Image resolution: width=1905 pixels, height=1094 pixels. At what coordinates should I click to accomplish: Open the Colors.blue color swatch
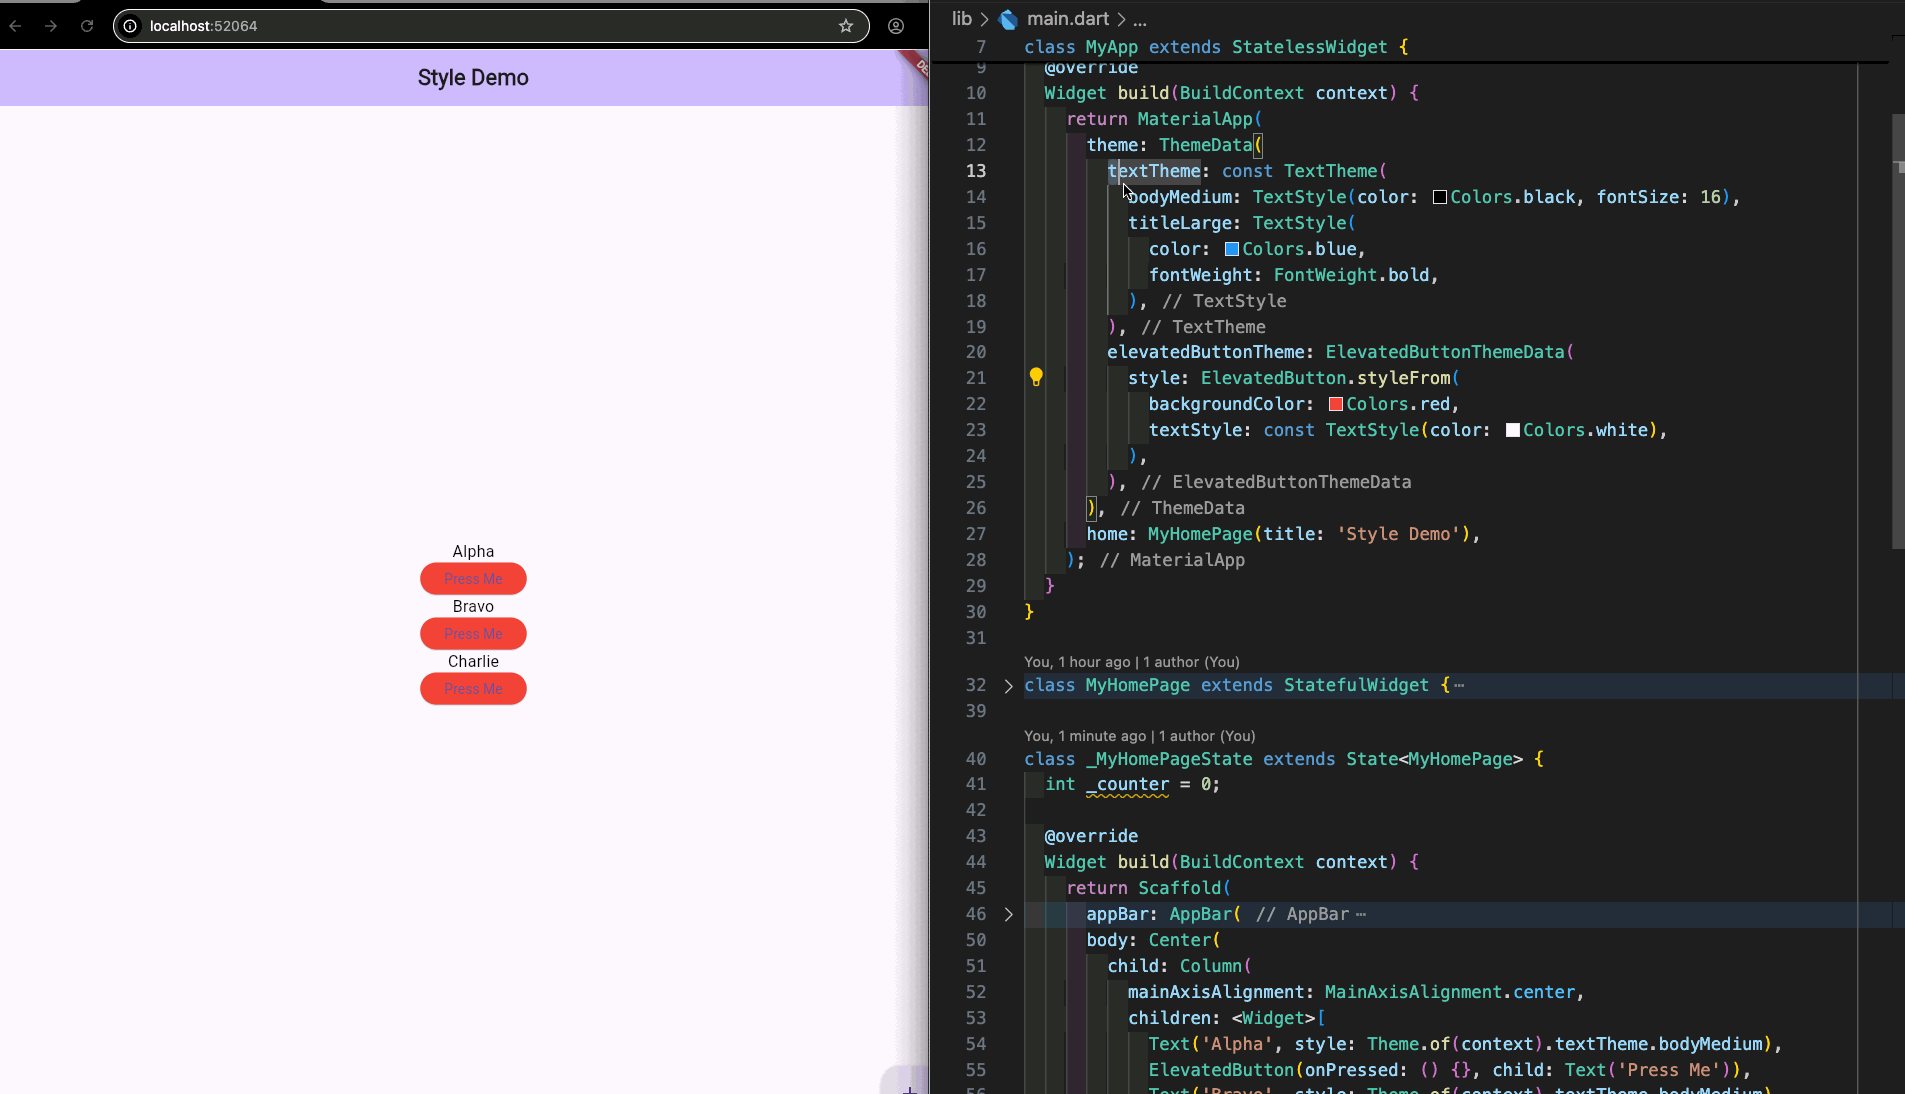click(x=1232, y=249)
